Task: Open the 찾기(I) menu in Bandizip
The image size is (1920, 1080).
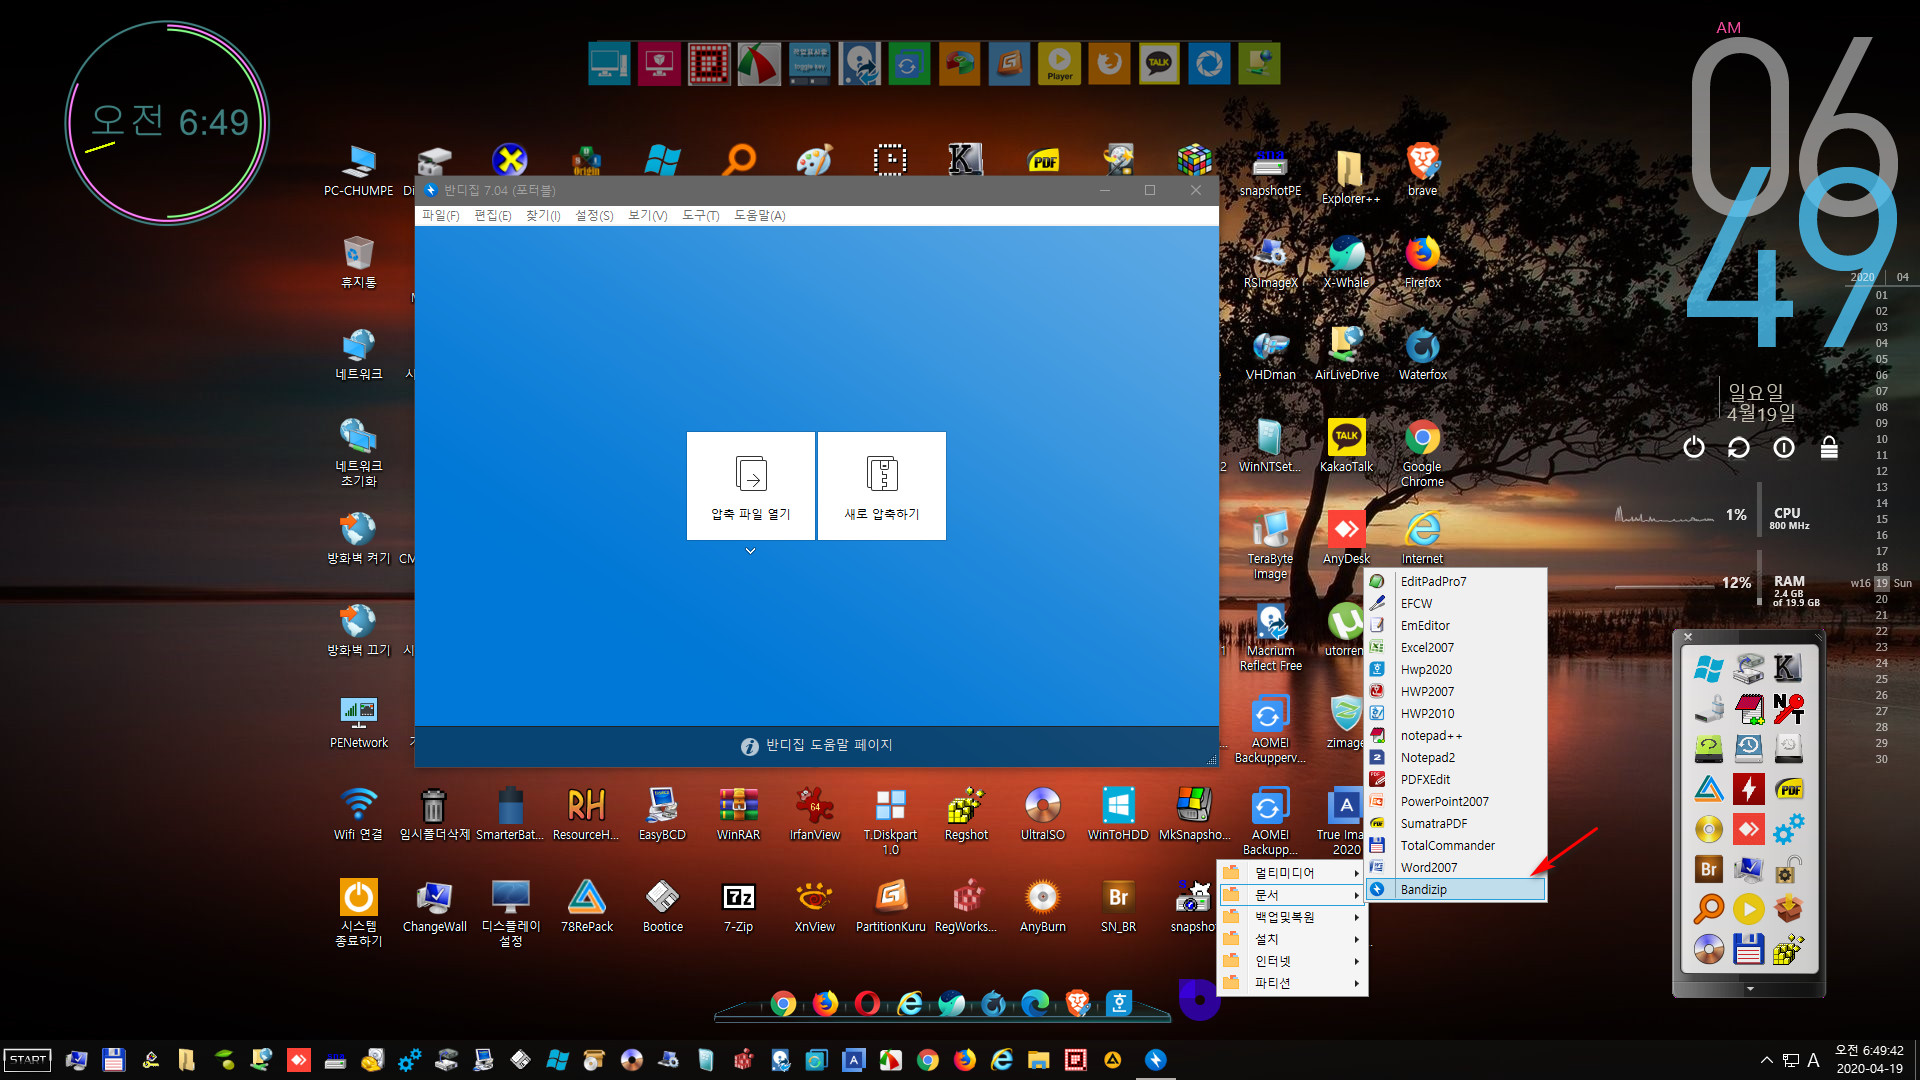Action: tap(543, 216)
